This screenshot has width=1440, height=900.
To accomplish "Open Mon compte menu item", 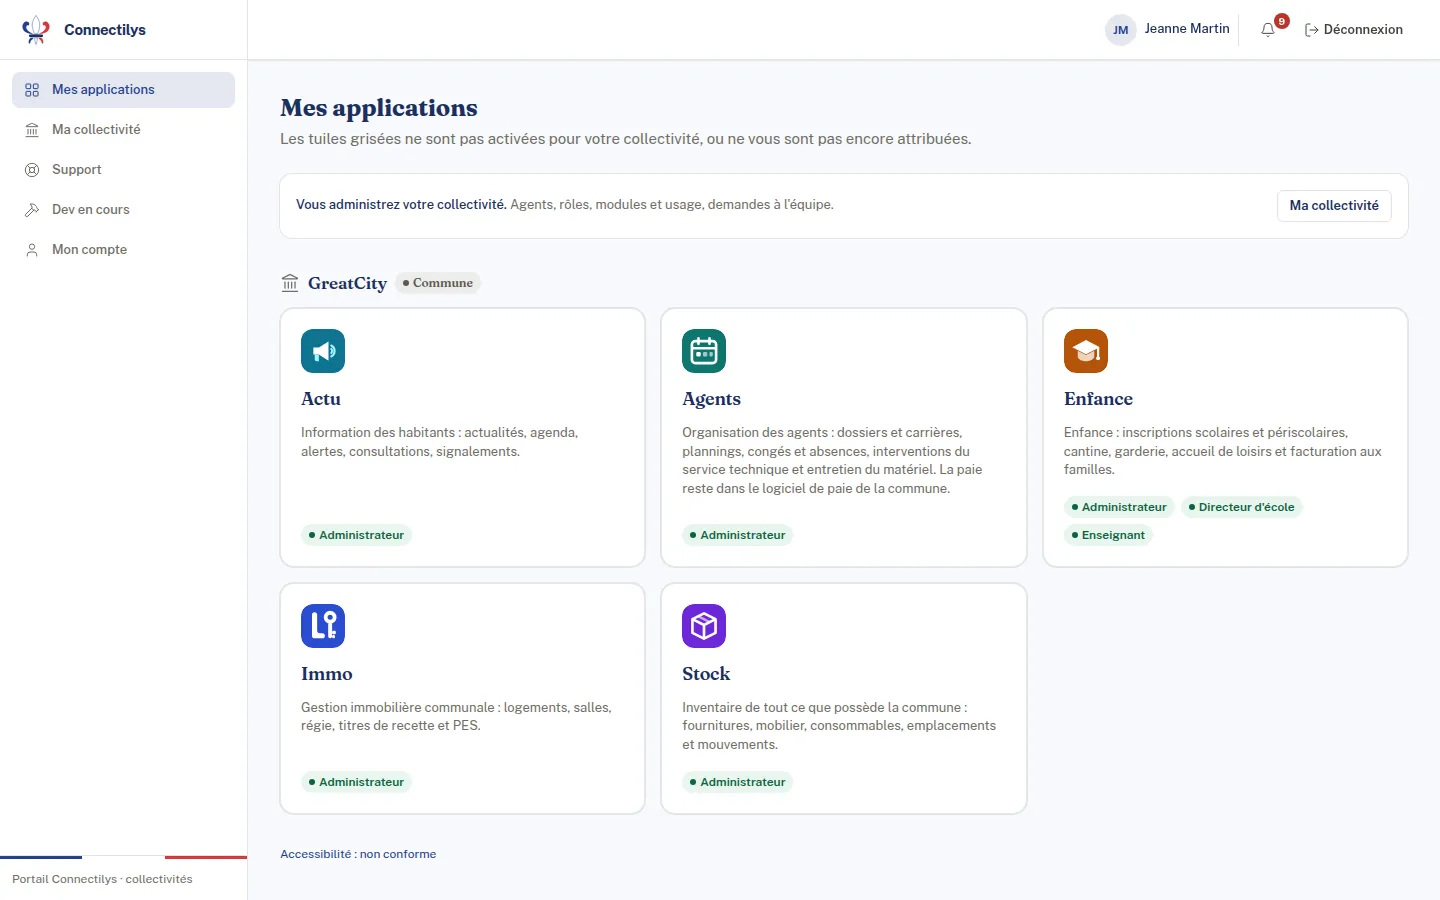I will [x=123, y=250].
